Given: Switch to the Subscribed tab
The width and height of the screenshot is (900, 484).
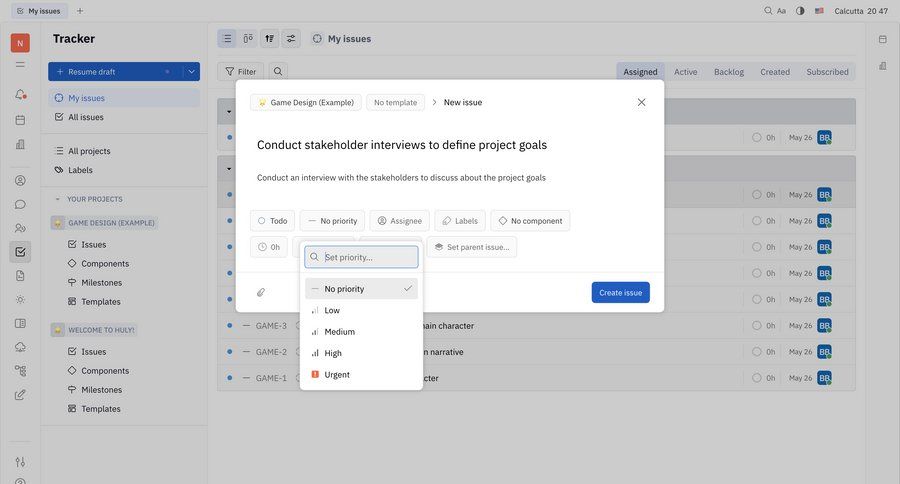Looking at the screenshot, I should [827, 72].
